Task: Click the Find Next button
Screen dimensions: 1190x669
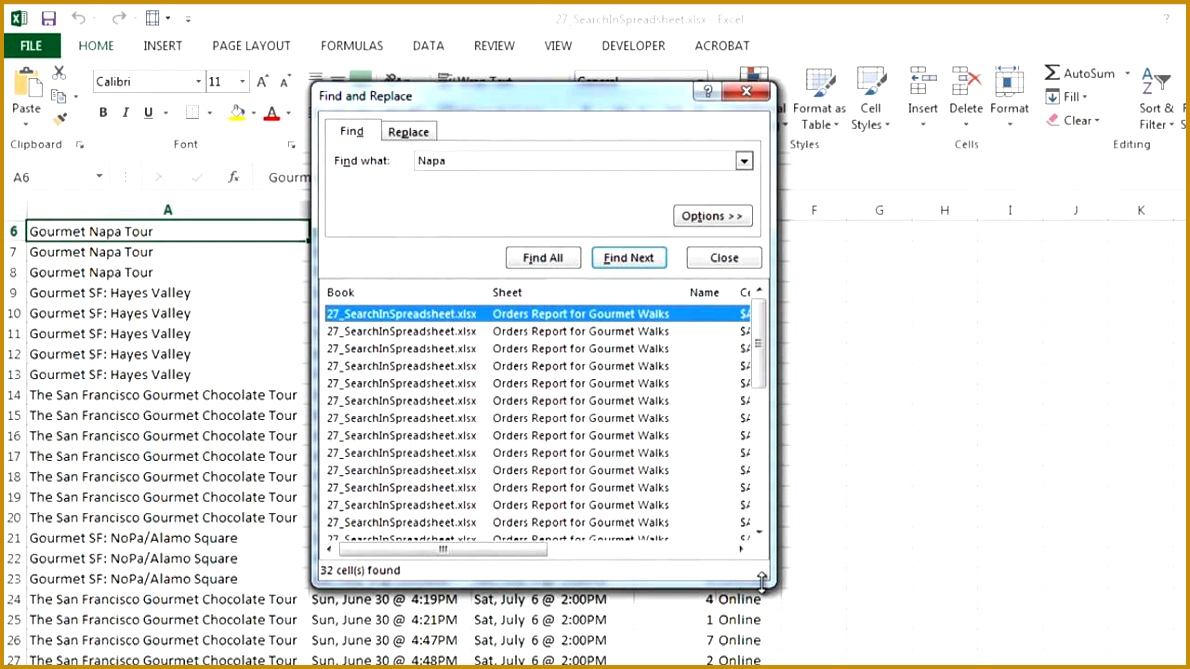Action: (x=628, y=258)
